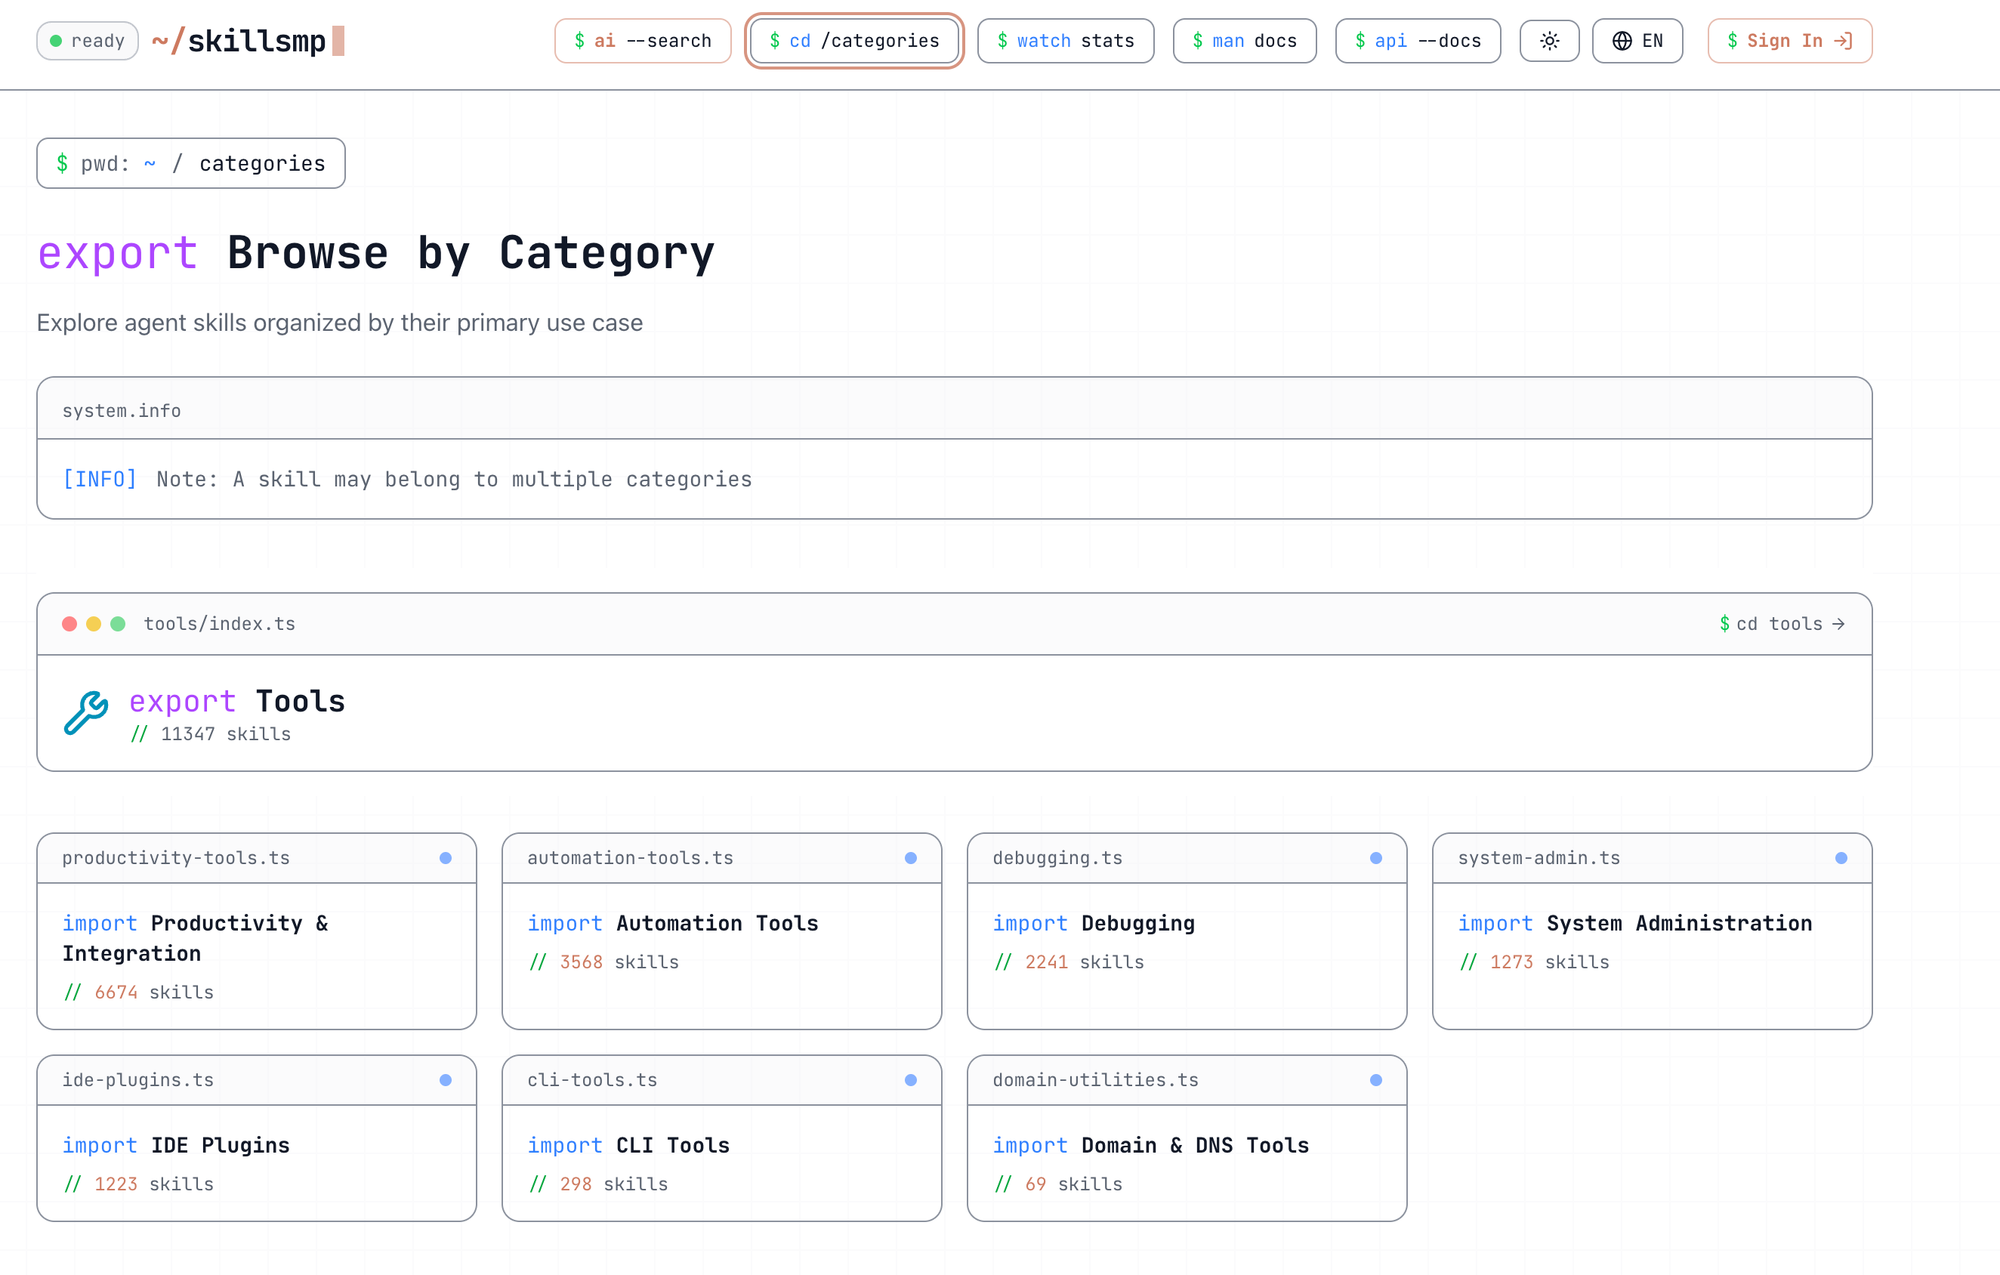Open the ai --search nav item
Screen dimensions: 2000x1275
[x=643, y=41]
